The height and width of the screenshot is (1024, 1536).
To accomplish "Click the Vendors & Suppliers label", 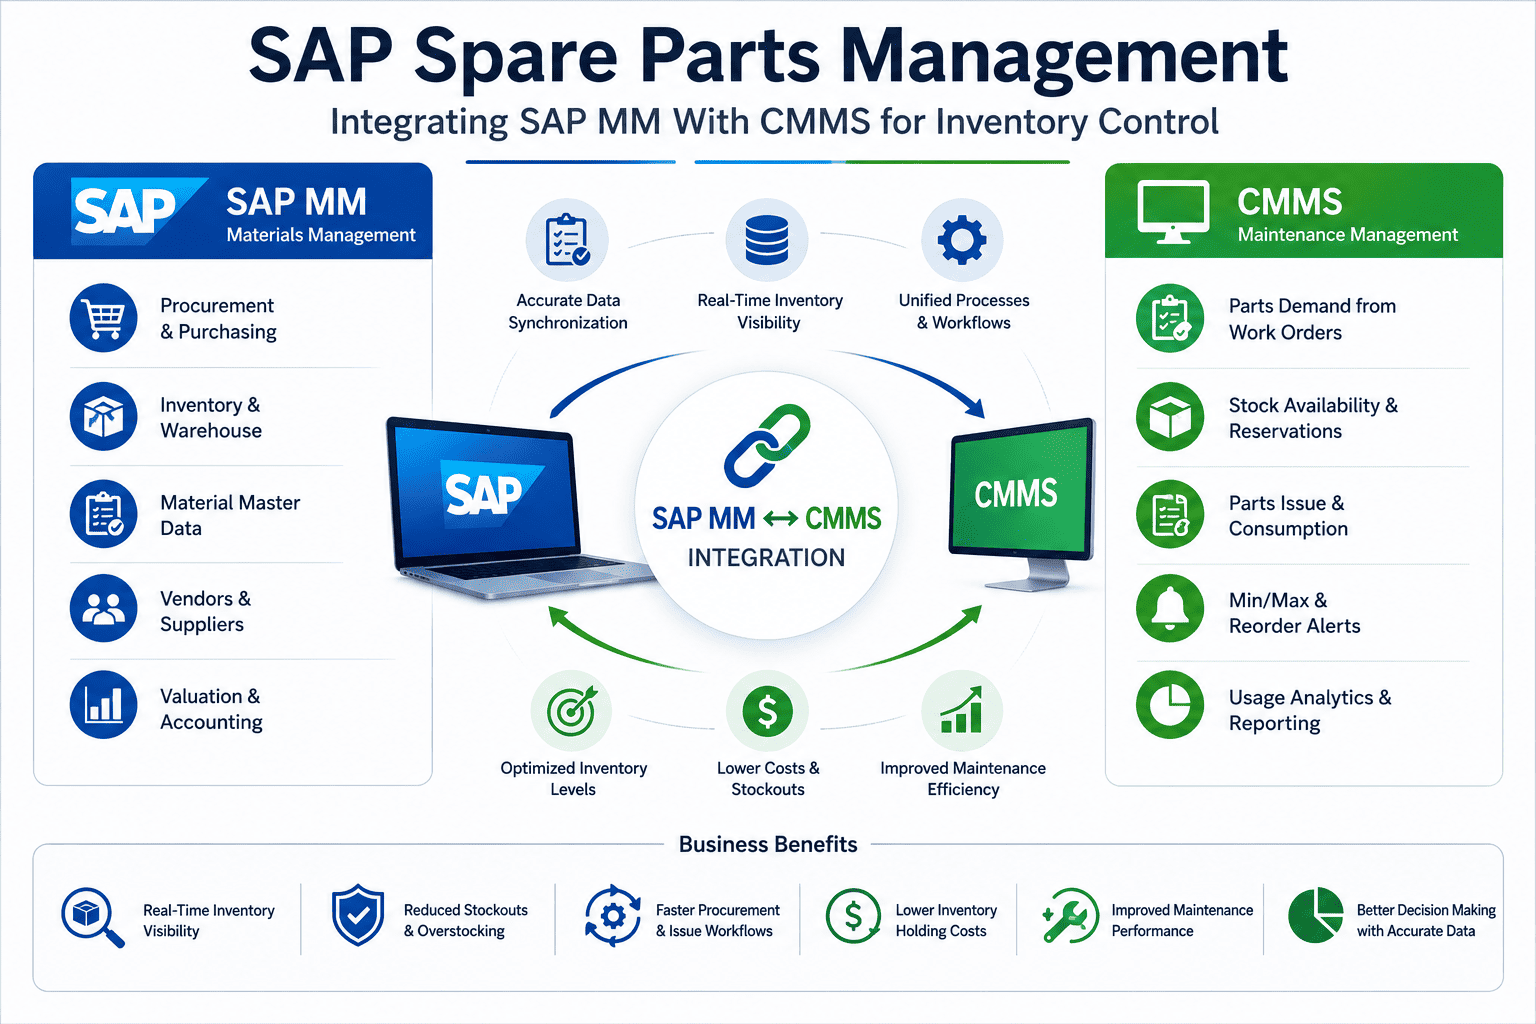I will 205,611.
